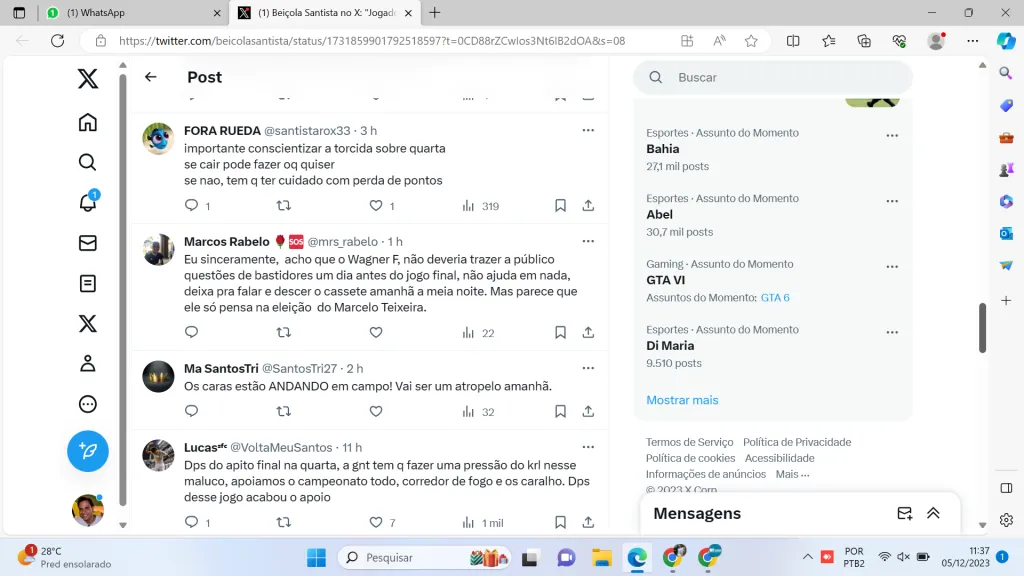Expand the Mensagens panel
Screen dimensions: 1024x576
pyautogui.click(x=933, y=513)
